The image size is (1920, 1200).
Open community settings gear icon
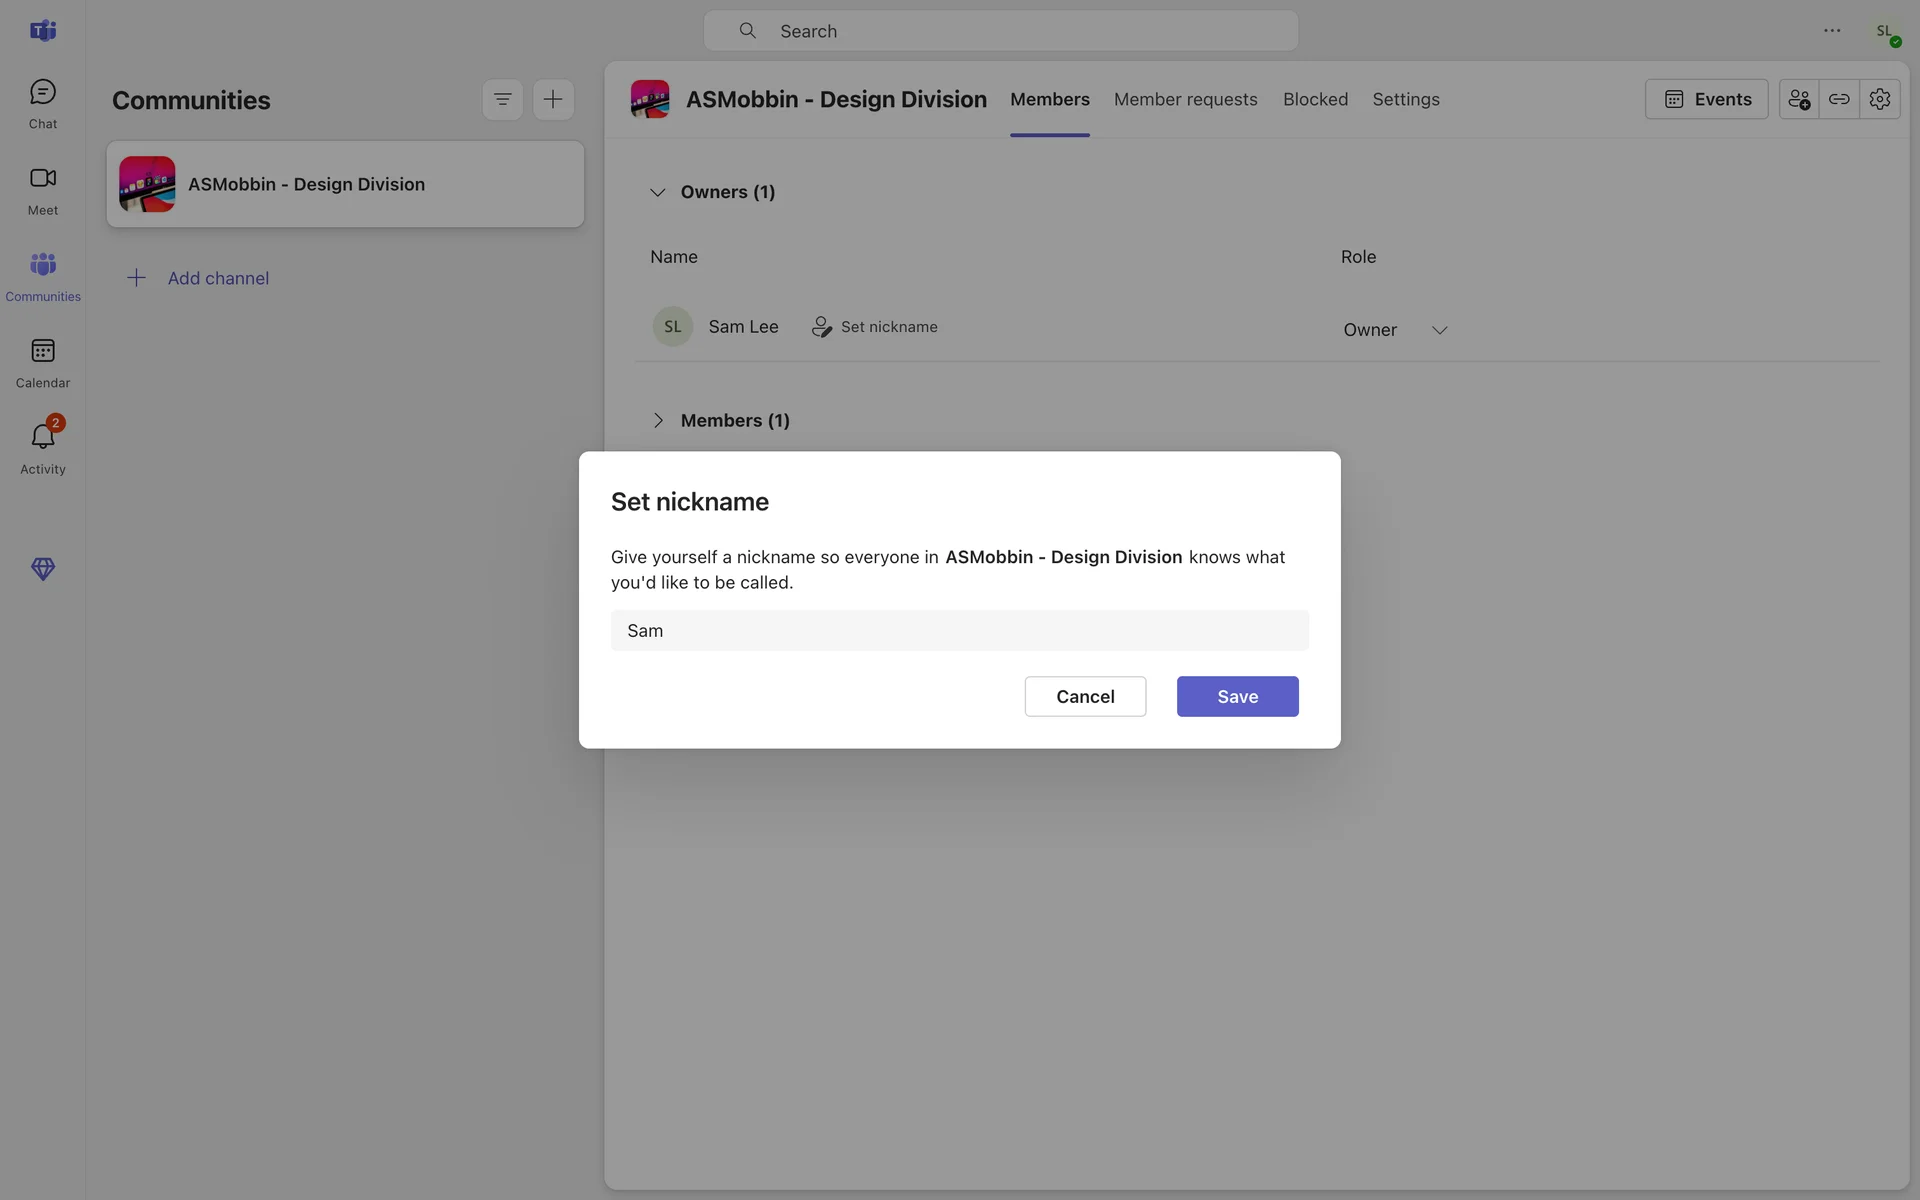pyautogui.click(x=1880, y=99)
